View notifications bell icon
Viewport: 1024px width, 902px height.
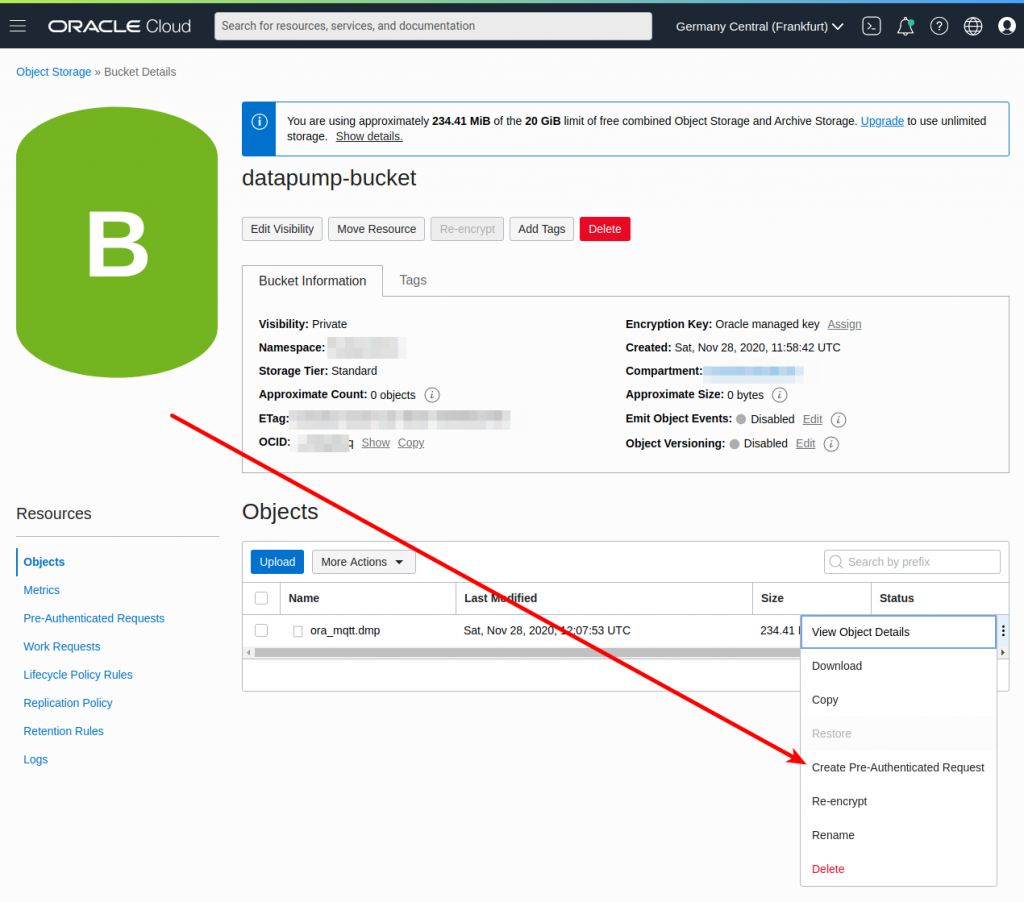[905, 26]
